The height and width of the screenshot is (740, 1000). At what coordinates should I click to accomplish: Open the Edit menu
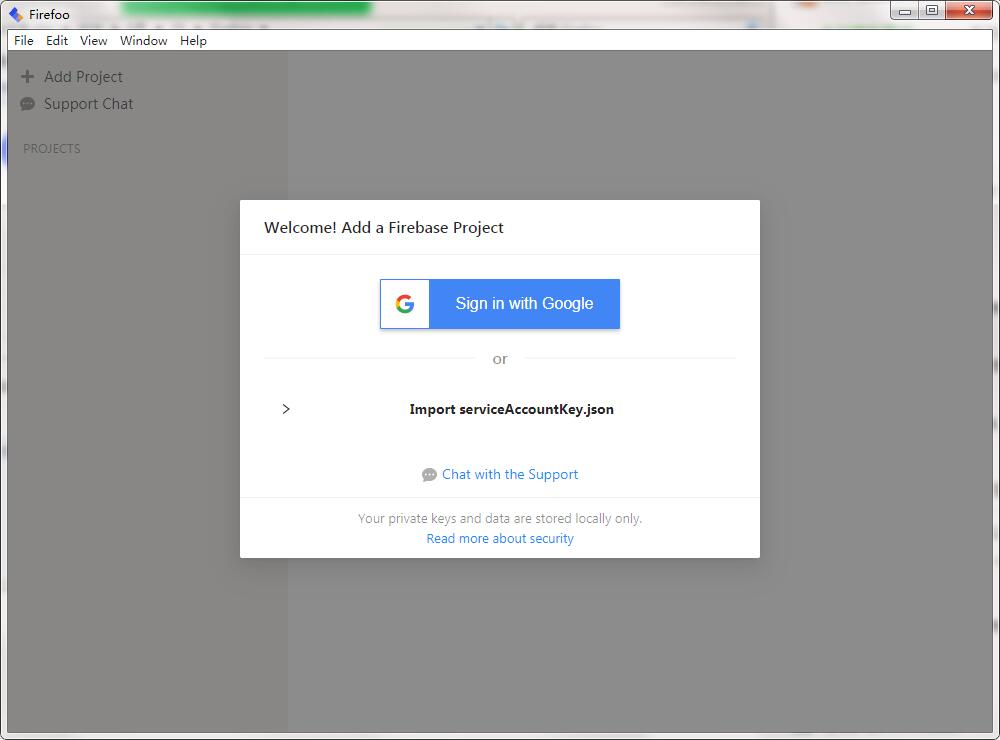pos(57,41)
